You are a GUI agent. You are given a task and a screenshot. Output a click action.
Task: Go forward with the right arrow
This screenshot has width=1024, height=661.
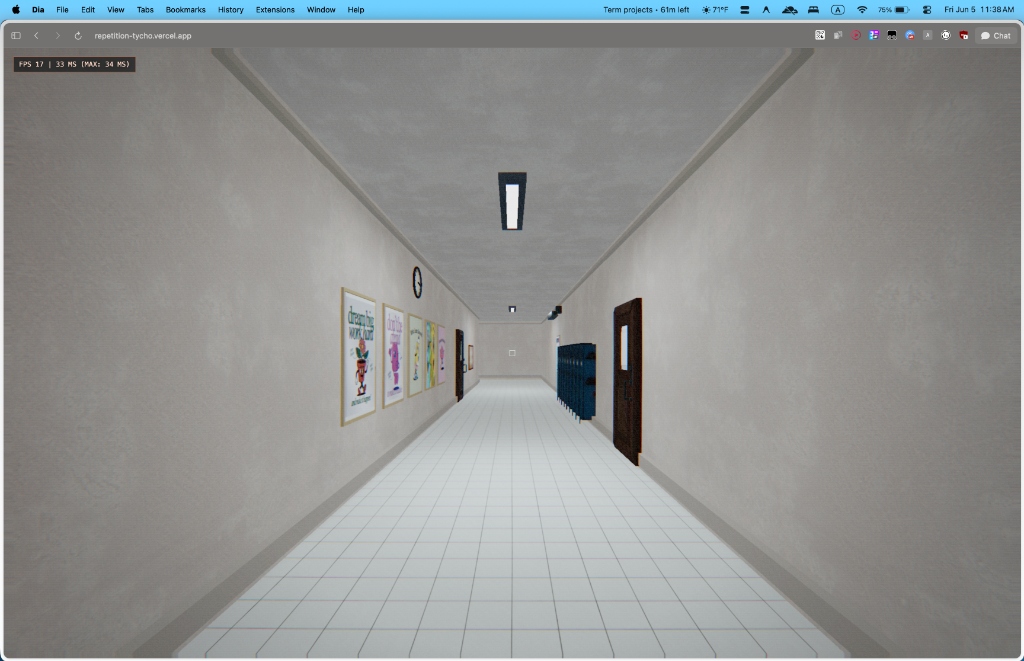click(57, 36)
